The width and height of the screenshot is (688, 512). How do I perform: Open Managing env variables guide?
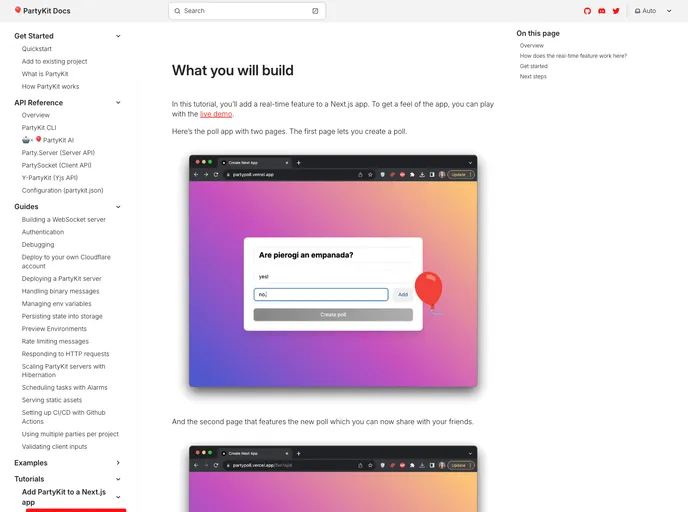click(57, 304)
